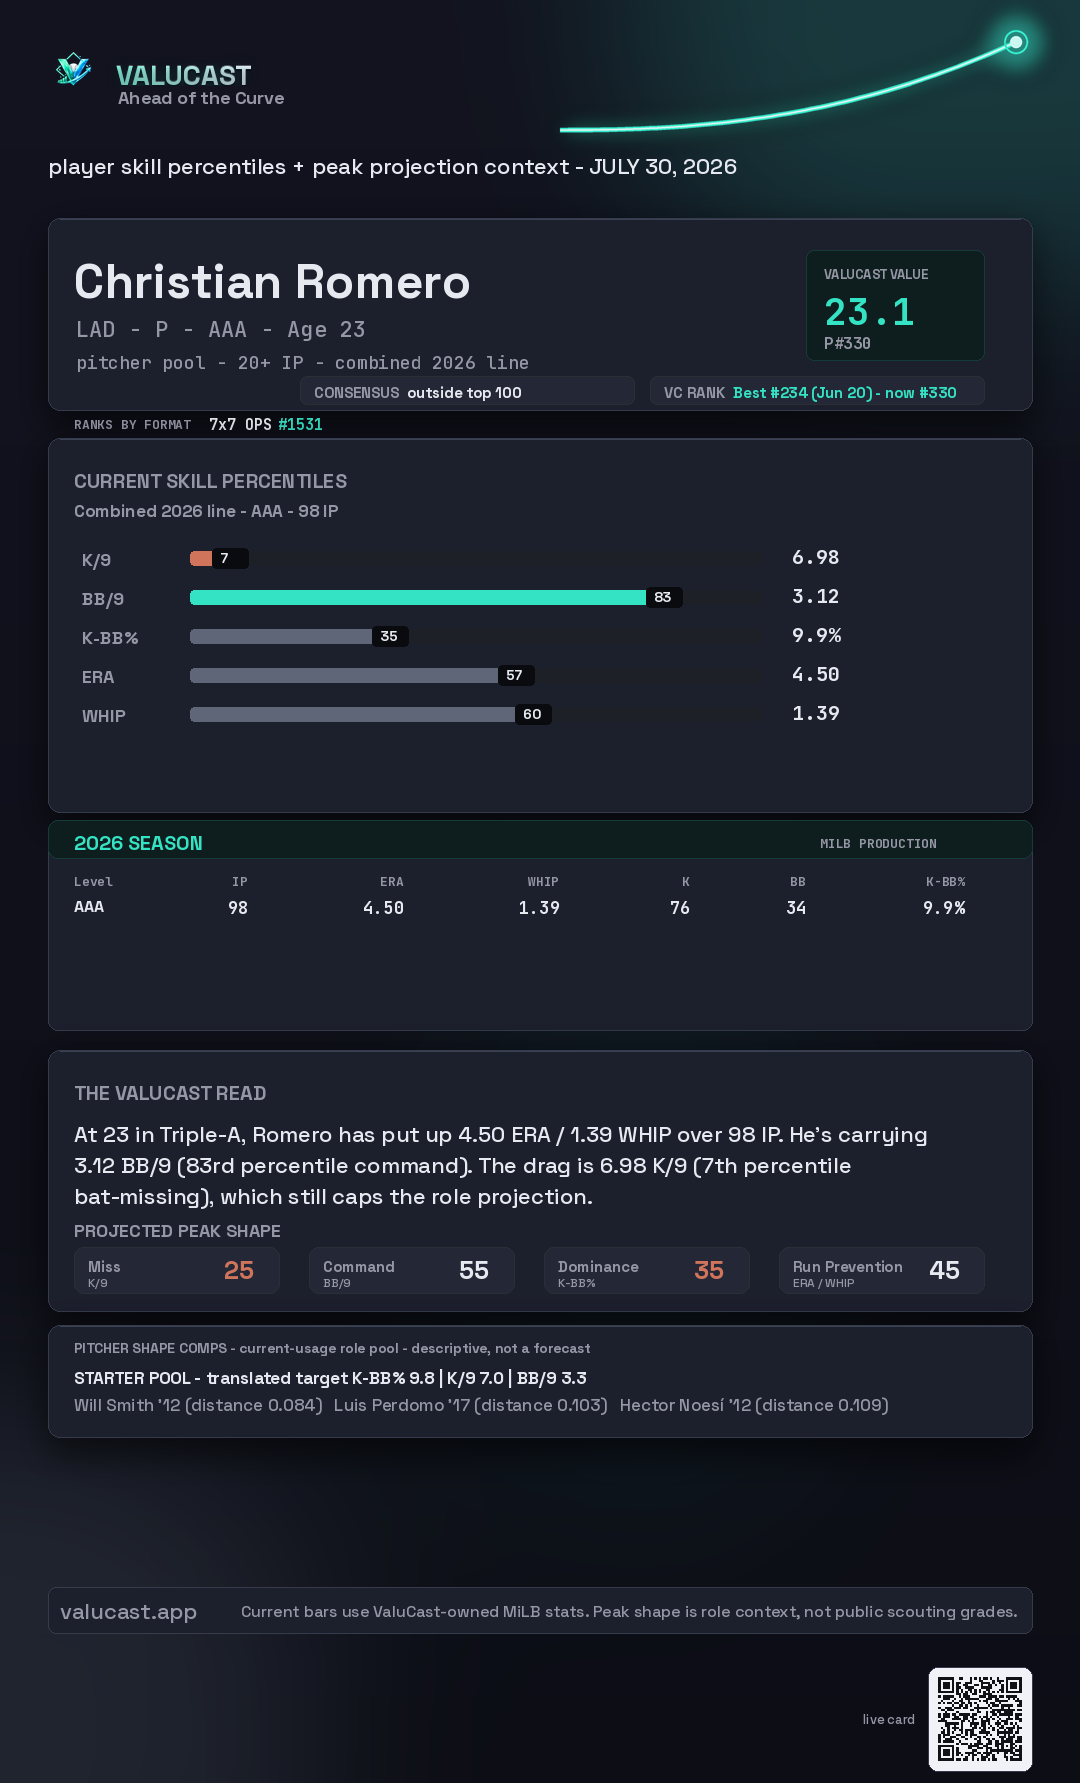Select the Run Prevention ERA/WHIP tile

tap(882, 1270)
